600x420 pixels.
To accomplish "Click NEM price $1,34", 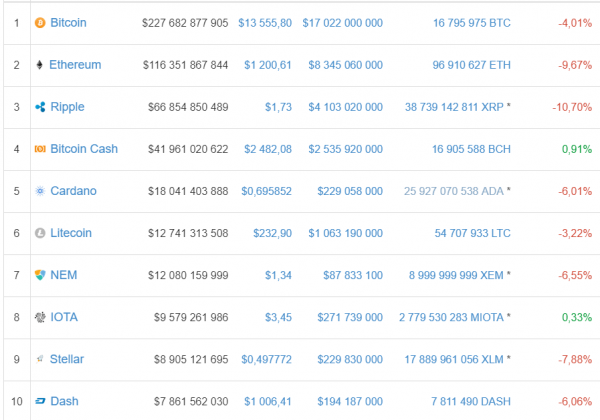I will [279, 275].
